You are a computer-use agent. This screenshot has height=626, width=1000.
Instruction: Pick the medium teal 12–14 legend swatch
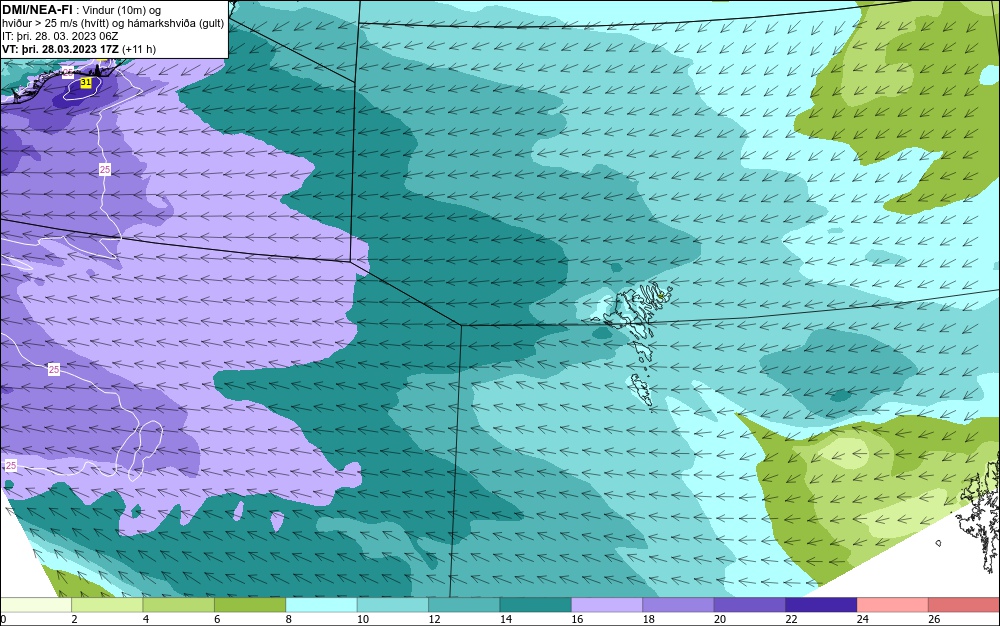[x=464, y=605]
